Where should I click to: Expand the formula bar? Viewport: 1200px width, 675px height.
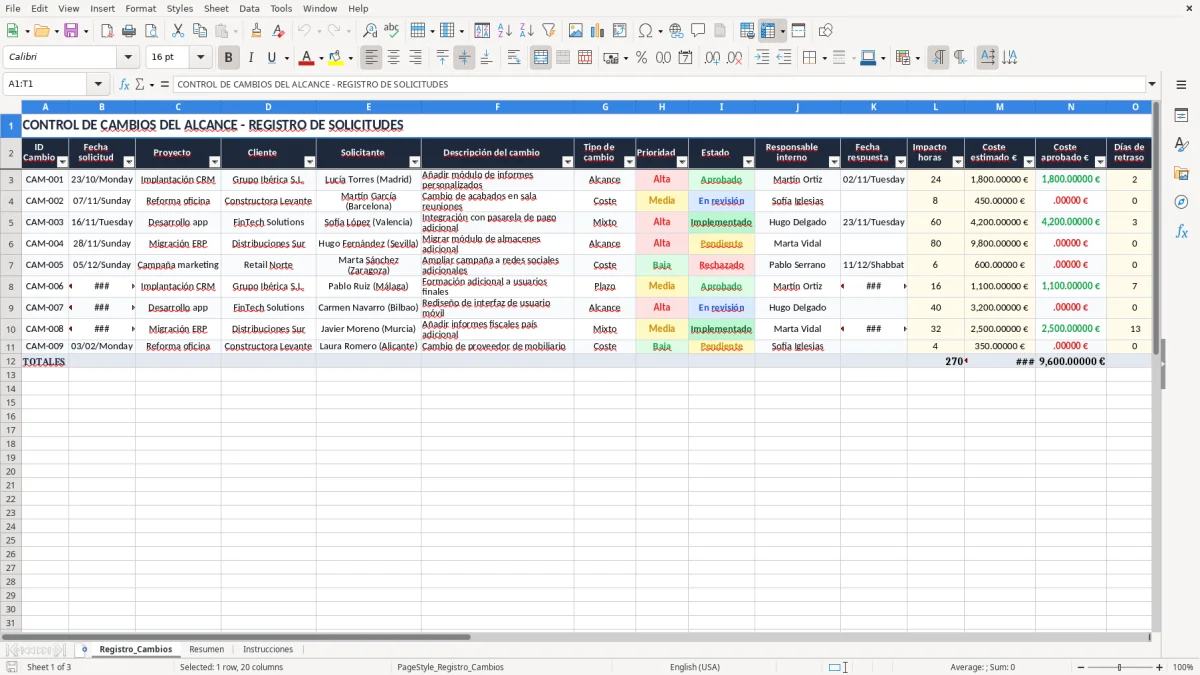coord(1152,84)
